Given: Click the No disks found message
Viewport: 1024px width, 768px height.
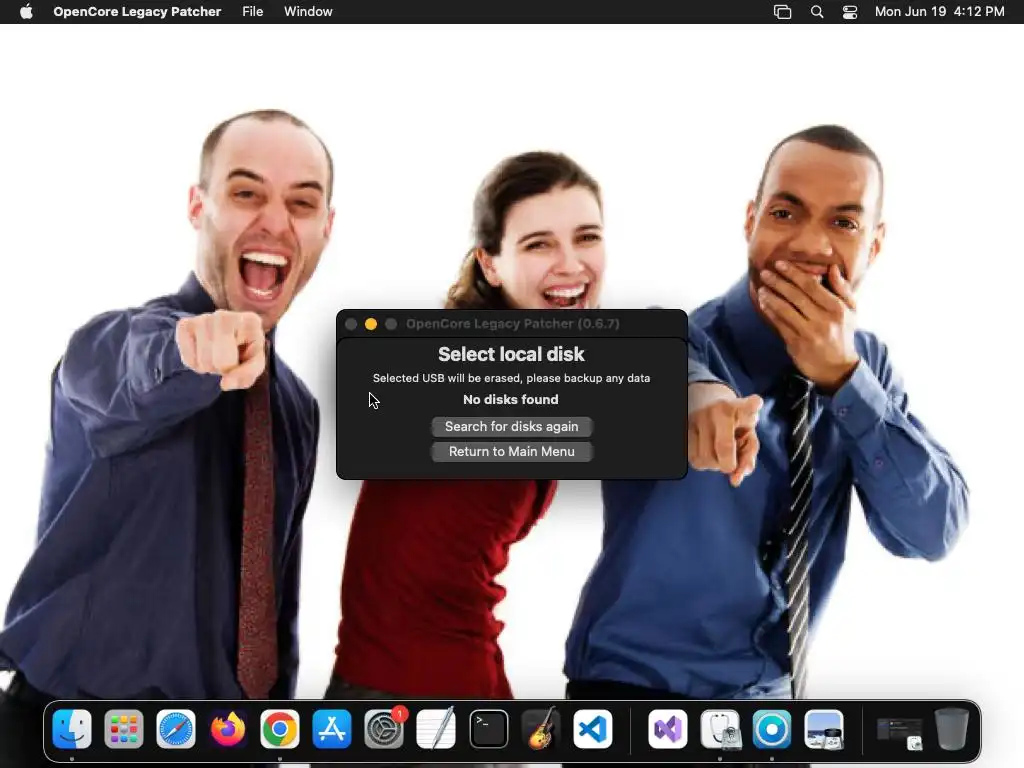Looking at the screenshot, I should click(511, 399).
